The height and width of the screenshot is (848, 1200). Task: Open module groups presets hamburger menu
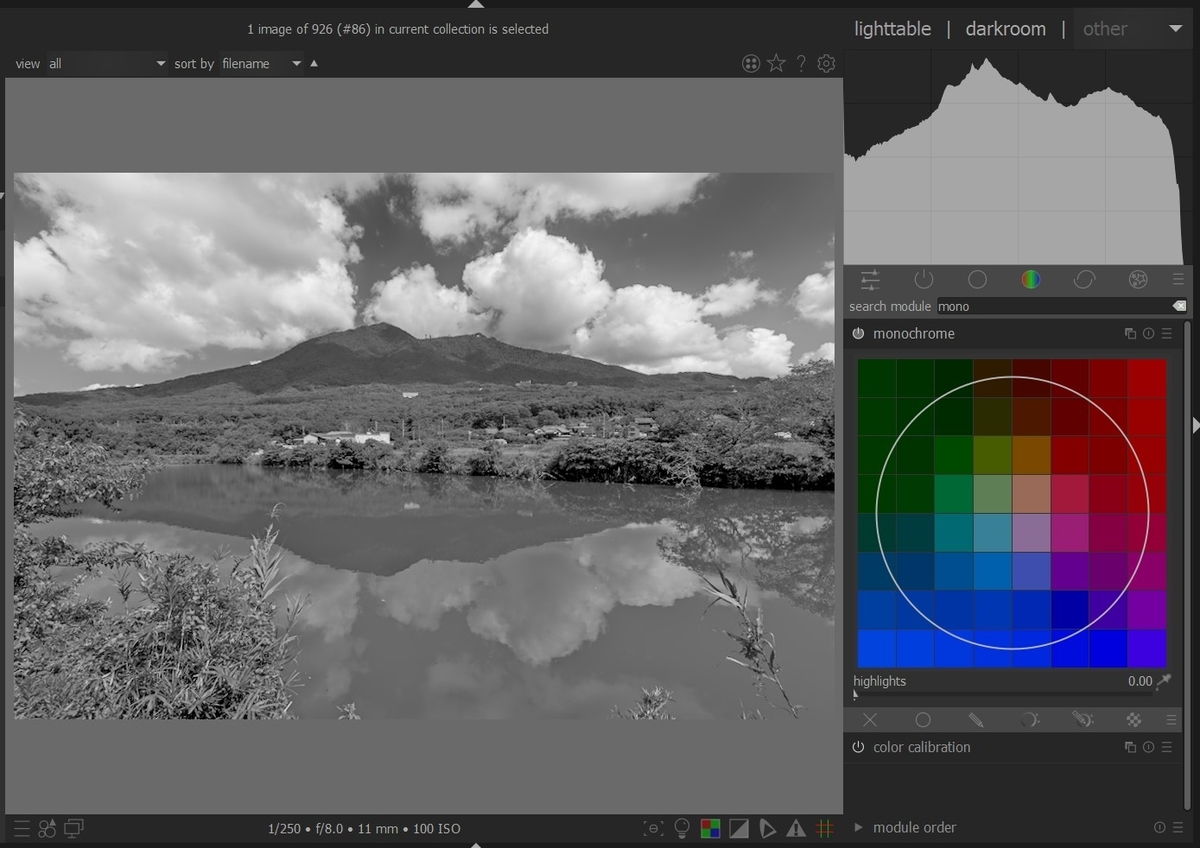1178,280
